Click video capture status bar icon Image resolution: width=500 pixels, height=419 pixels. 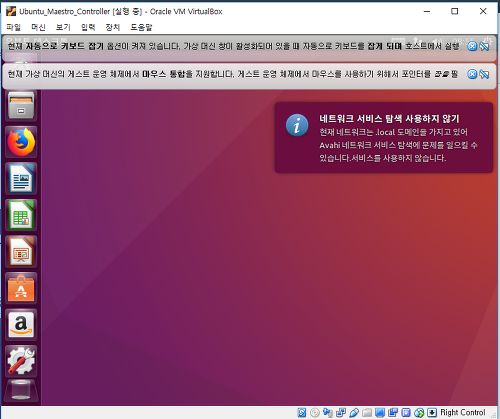(393, 413)
